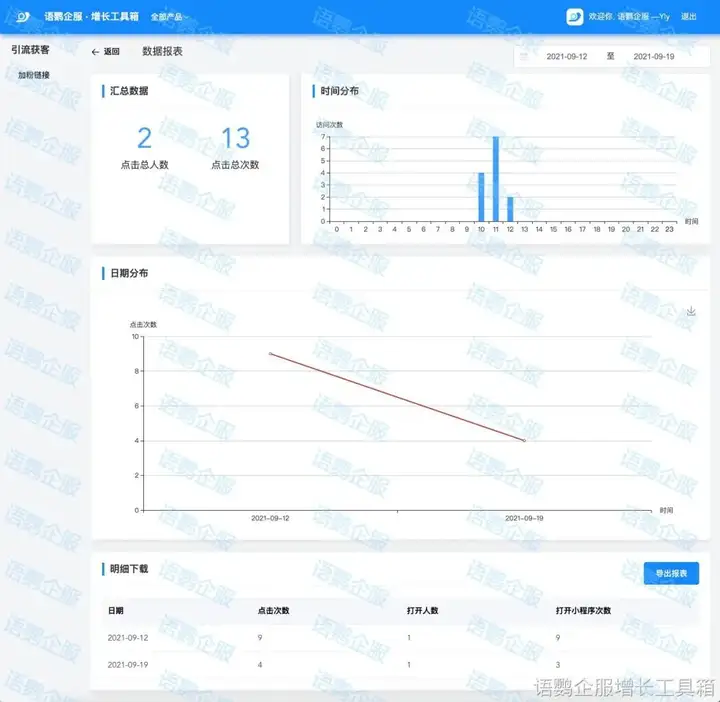
Task: Click the end date field 2021-09-19
Action: 654,57
